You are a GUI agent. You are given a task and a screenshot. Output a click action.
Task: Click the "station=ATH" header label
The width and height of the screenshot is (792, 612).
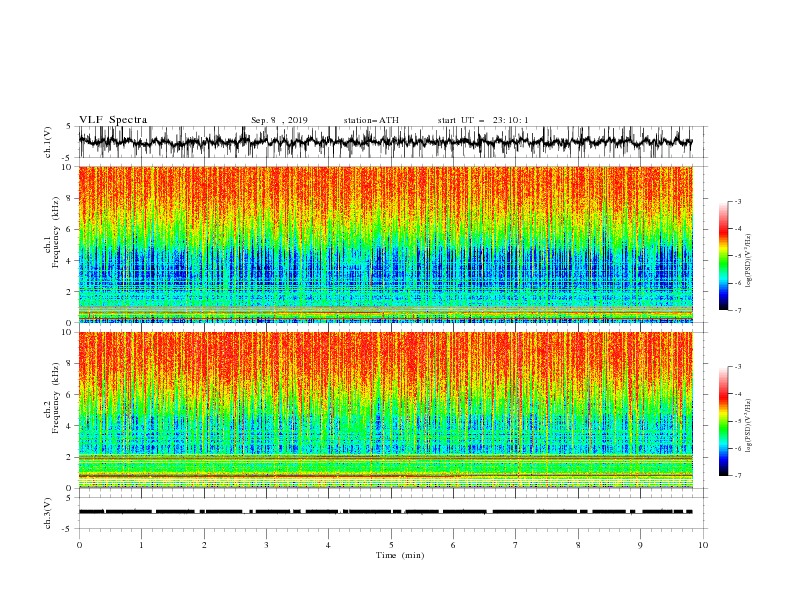[371, 120]
